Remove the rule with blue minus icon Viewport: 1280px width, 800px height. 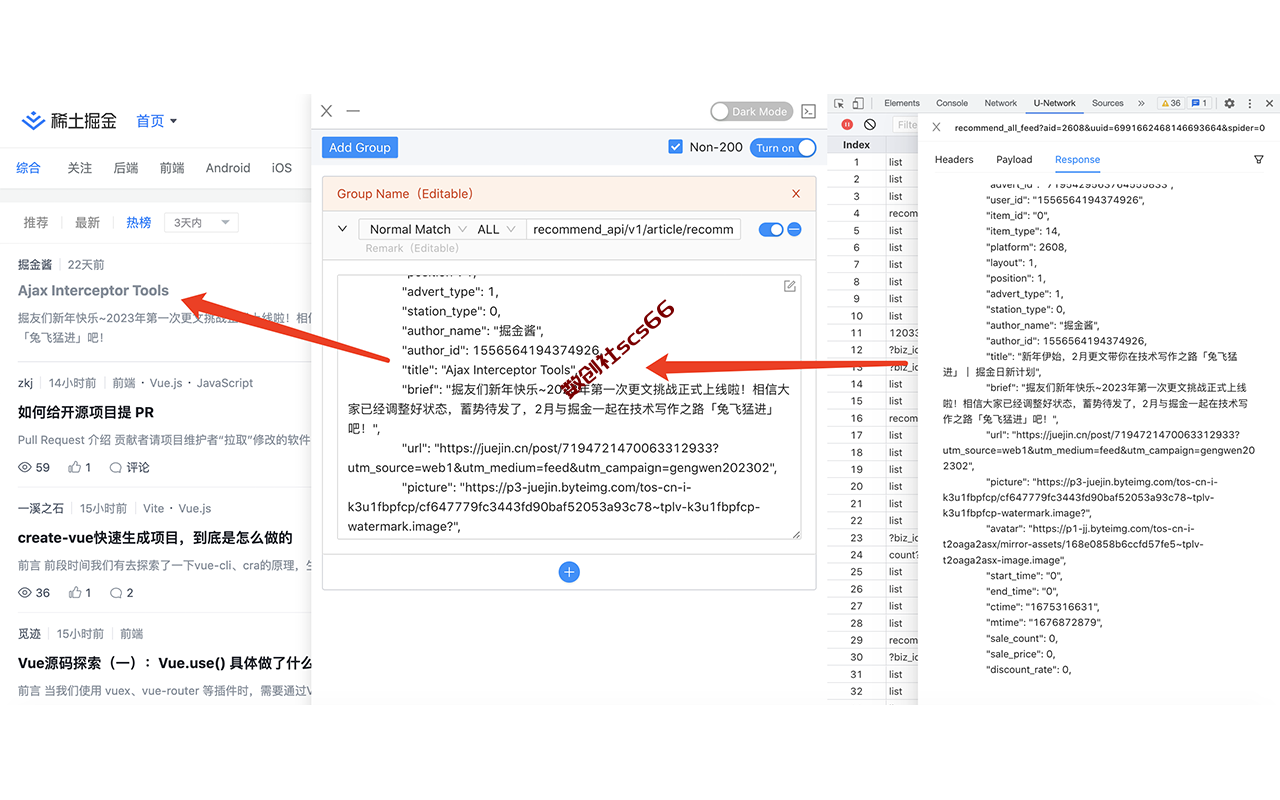click(794, 229)
